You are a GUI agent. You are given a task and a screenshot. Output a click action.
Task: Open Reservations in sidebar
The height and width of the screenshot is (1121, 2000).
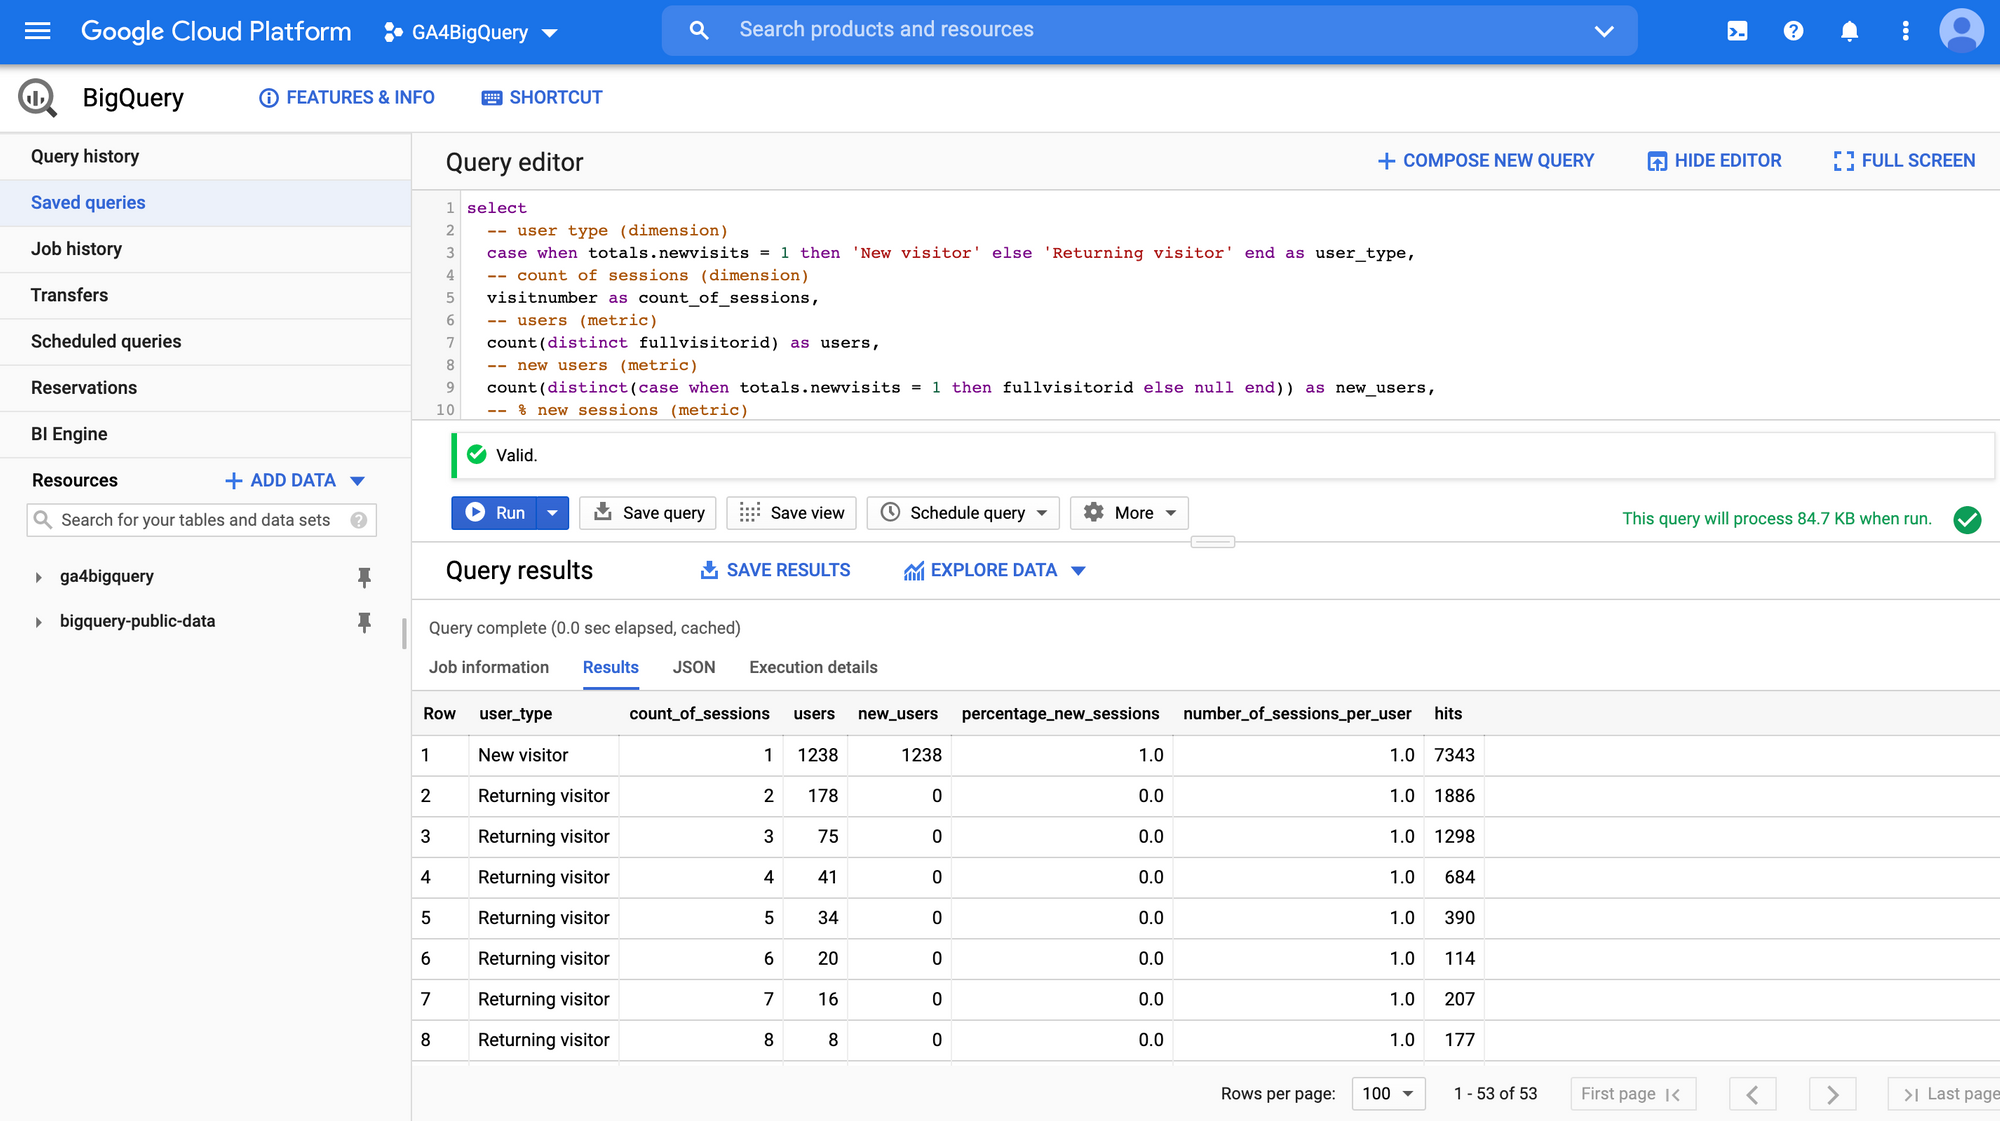tap(206, 388)
